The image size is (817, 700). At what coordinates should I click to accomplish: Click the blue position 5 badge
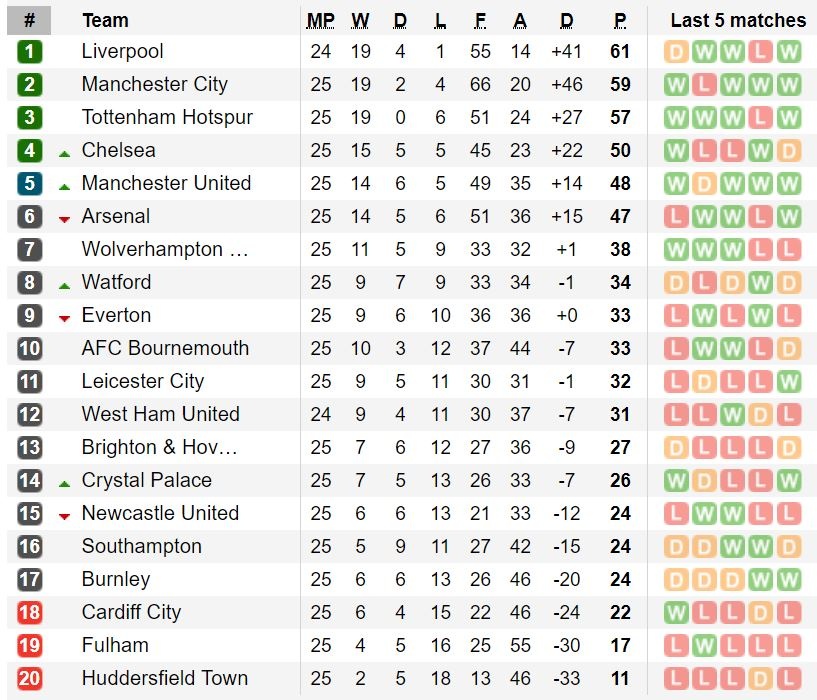pos(30,184)
